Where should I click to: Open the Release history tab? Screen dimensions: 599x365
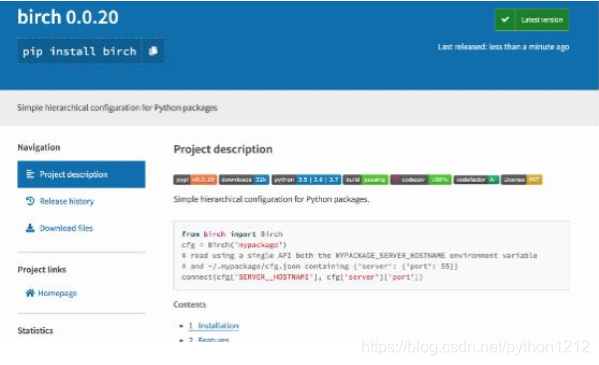[x=66, y=201]
